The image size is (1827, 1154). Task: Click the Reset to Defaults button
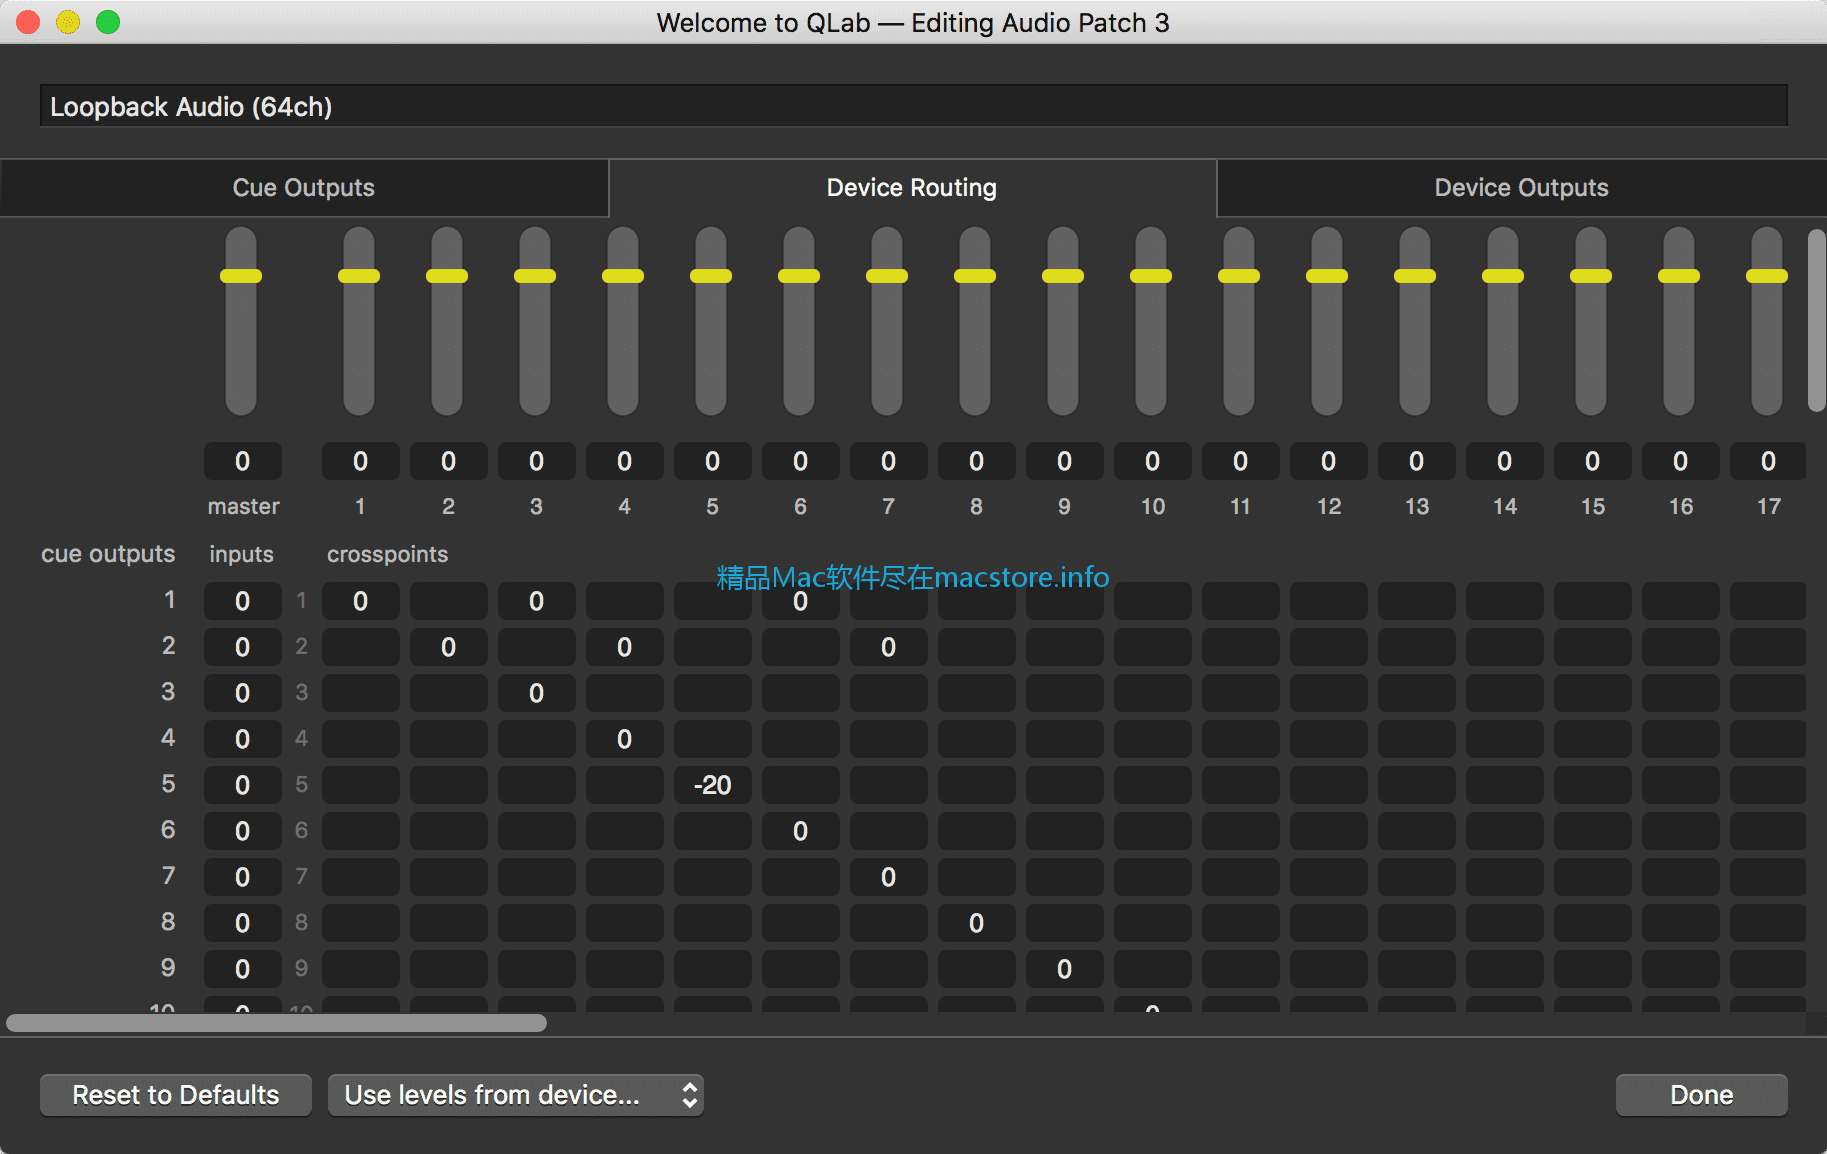click(176, 1095)
